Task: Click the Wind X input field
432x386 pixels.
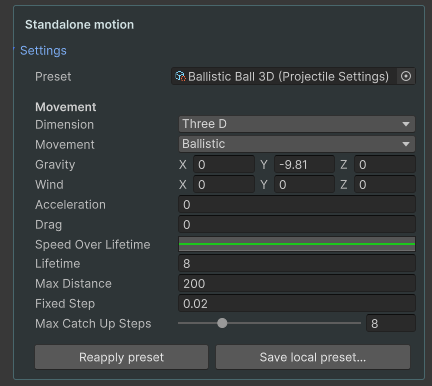Action: [224, 184]
